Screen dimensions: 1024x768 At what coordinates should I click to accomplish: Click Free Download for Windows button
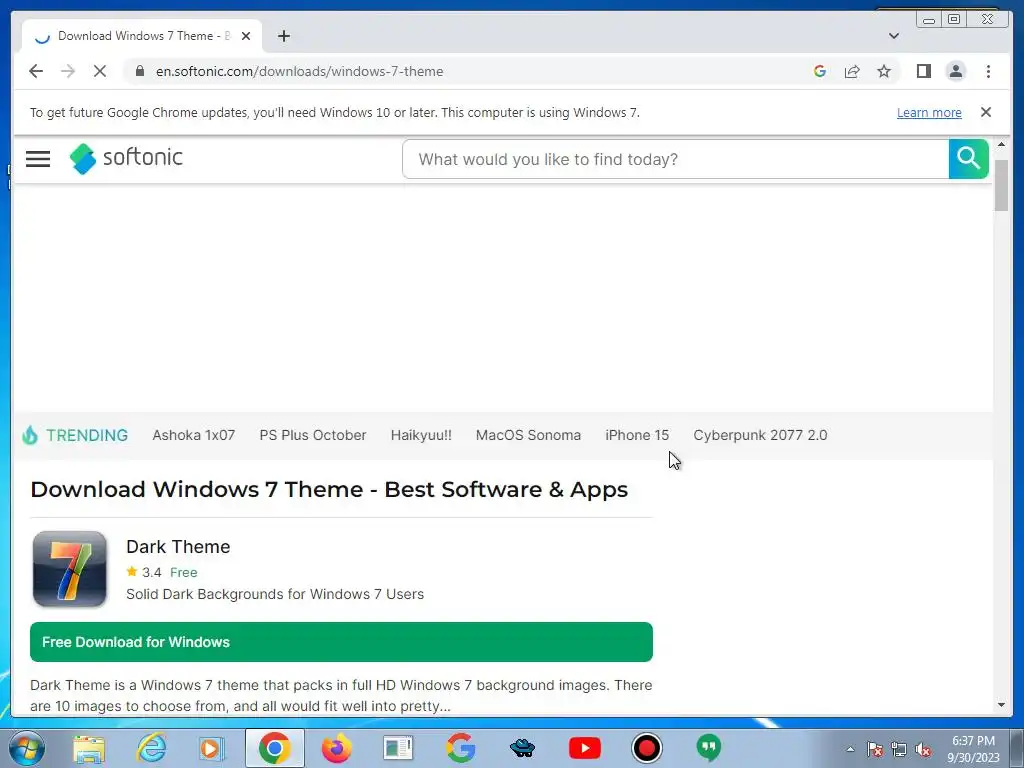click(x=342, y=642)
